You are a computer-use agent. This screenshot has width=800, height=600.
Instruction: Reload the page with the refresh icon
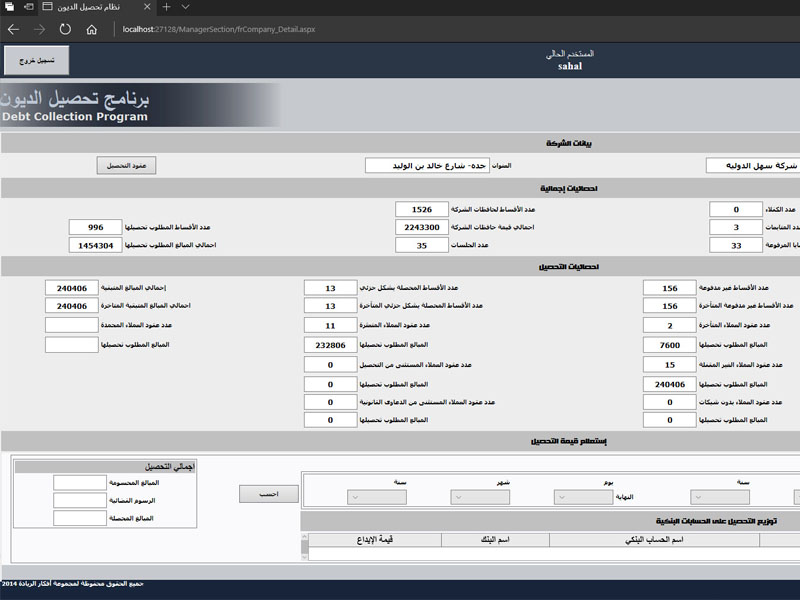[65, 29]
